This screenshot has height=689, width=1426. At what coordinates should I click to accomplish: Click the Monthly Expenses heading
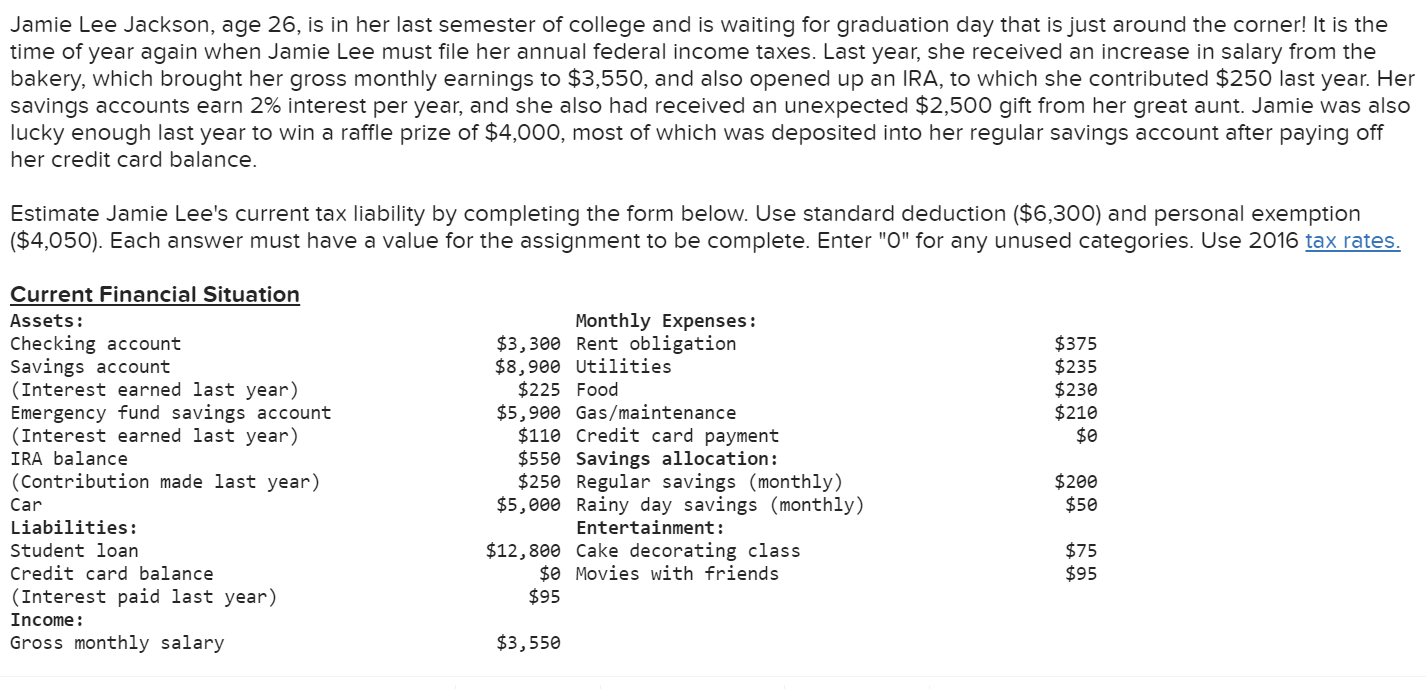coord(666,321)
